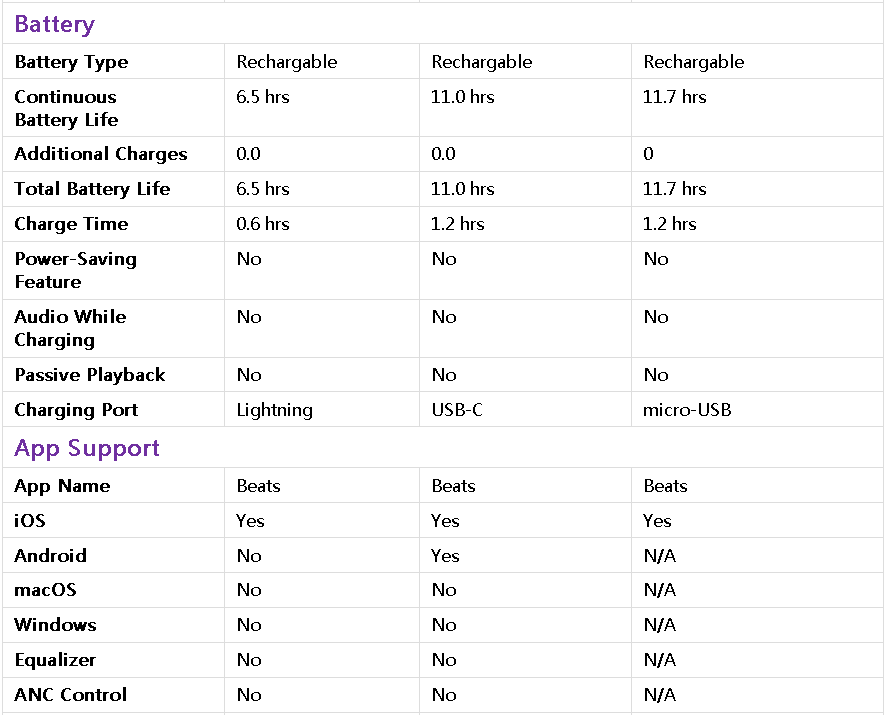This screenshot has height=715, width=887.
Task: Select the Additional Charges row label
Action: coord(101,154)
